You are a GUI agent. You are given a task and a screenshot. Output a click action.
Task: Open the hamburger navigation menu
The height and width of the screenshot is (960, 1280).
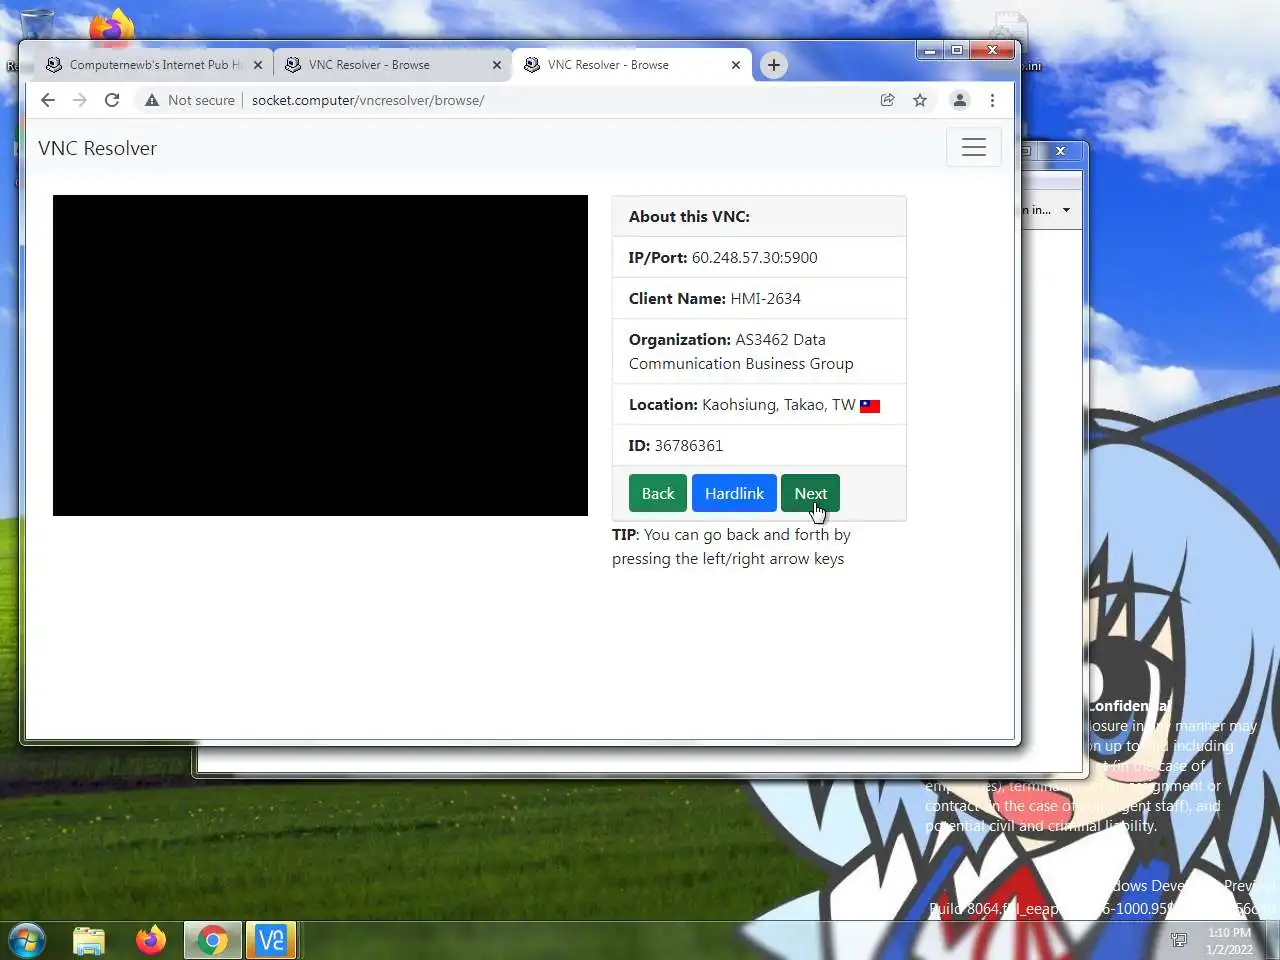(974, 148)
